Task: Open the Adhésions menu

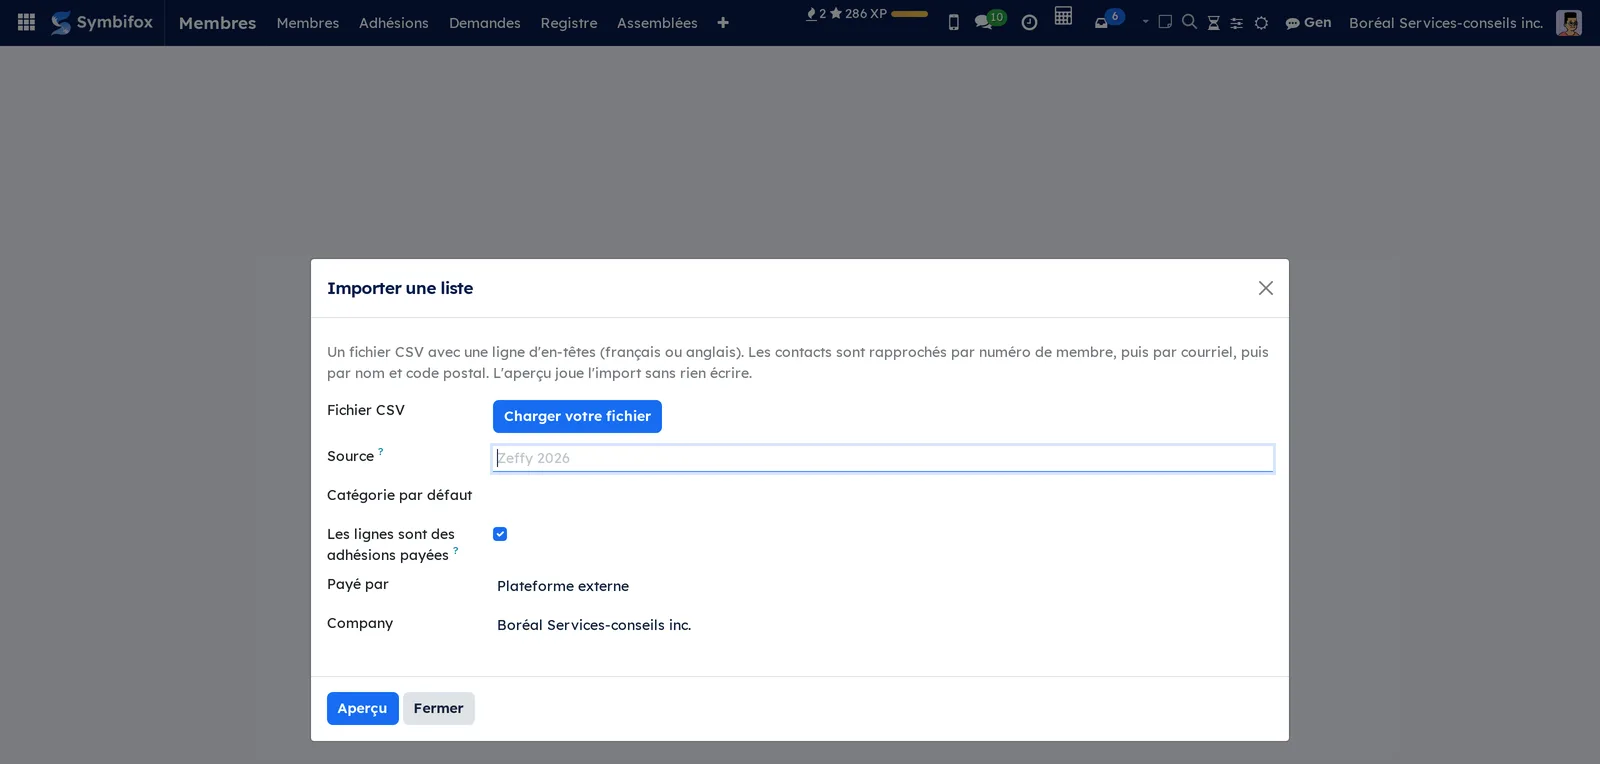Action: coord(394,23)
